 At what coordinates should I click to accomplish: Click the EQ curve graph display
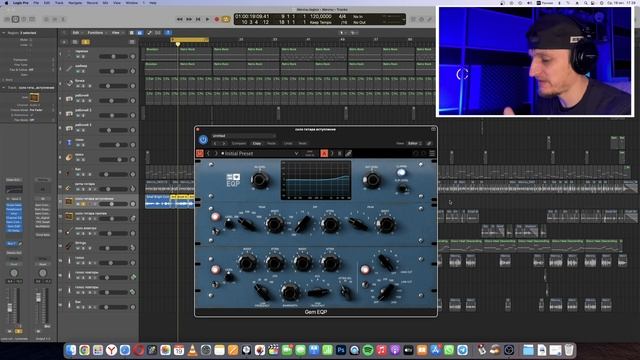[316, 180]
